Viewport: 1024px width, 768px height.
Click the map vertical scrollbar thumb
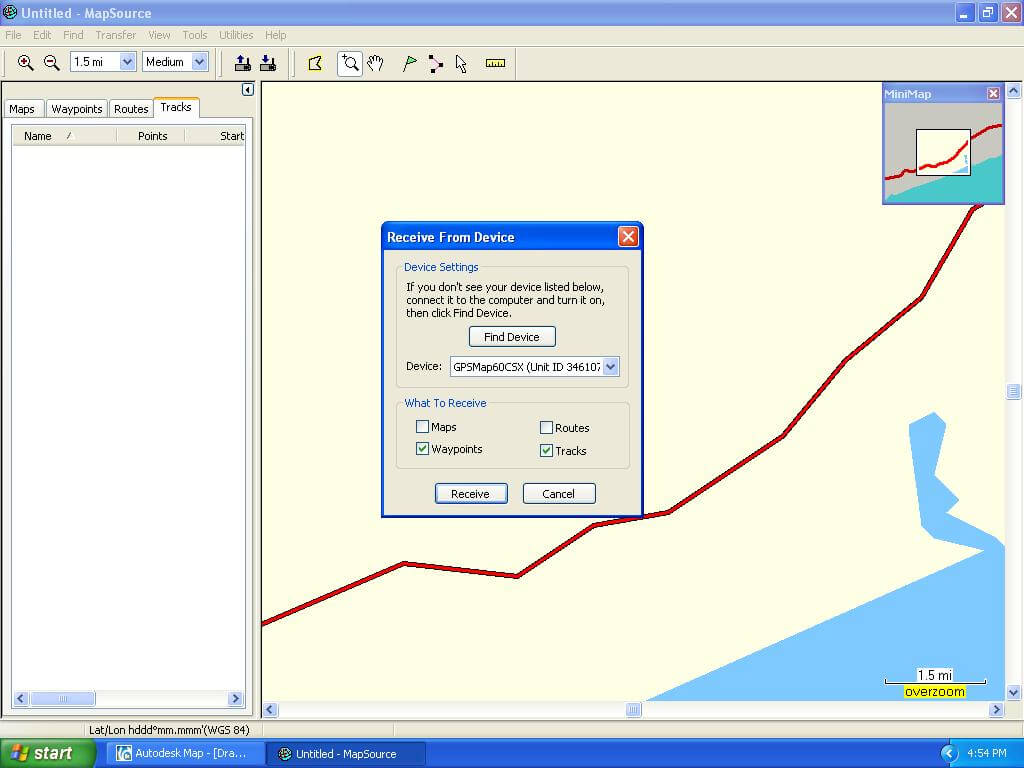click(1014, 391)
